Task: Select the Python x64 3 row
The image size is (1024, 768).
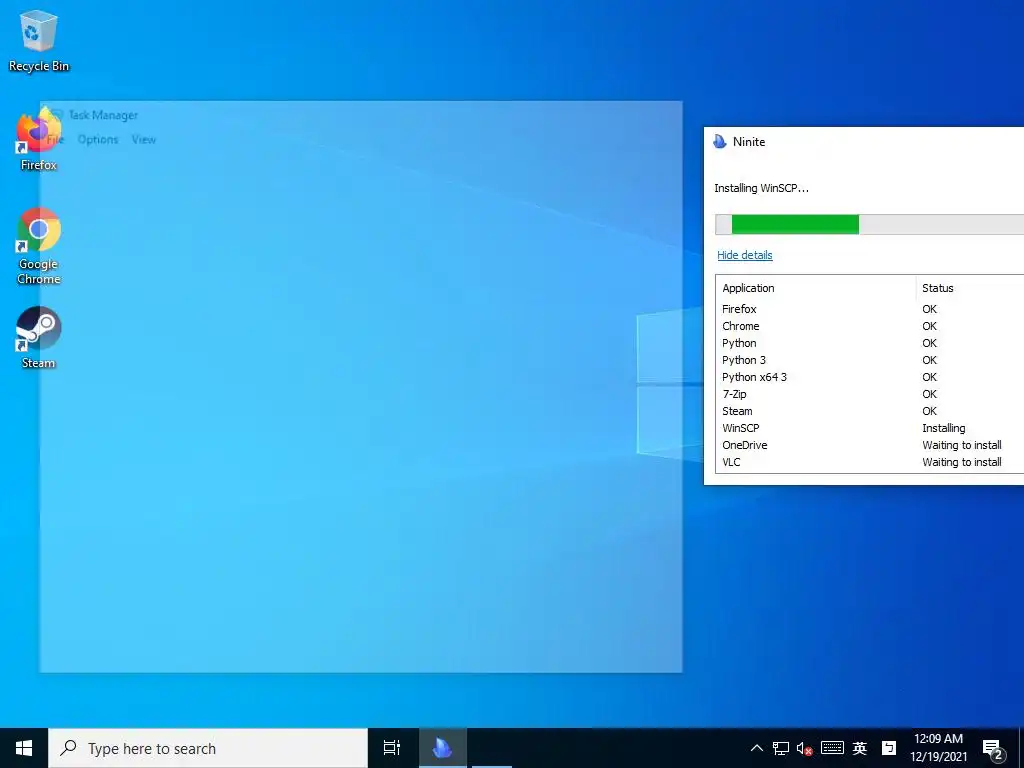Action: 870,377
